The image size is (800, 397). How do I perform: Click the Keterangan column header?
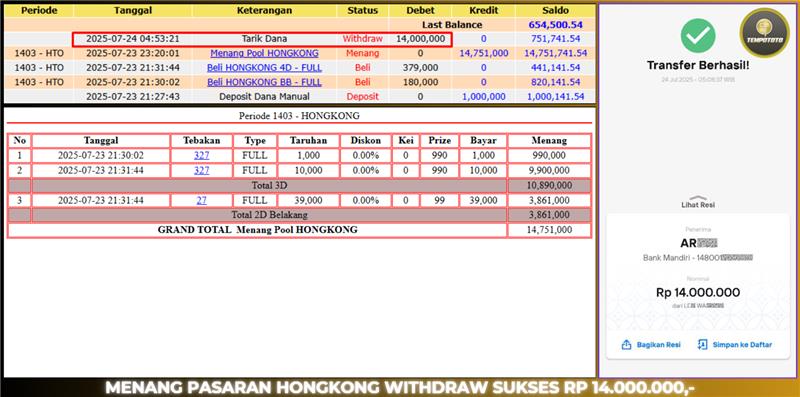[264, 10]
